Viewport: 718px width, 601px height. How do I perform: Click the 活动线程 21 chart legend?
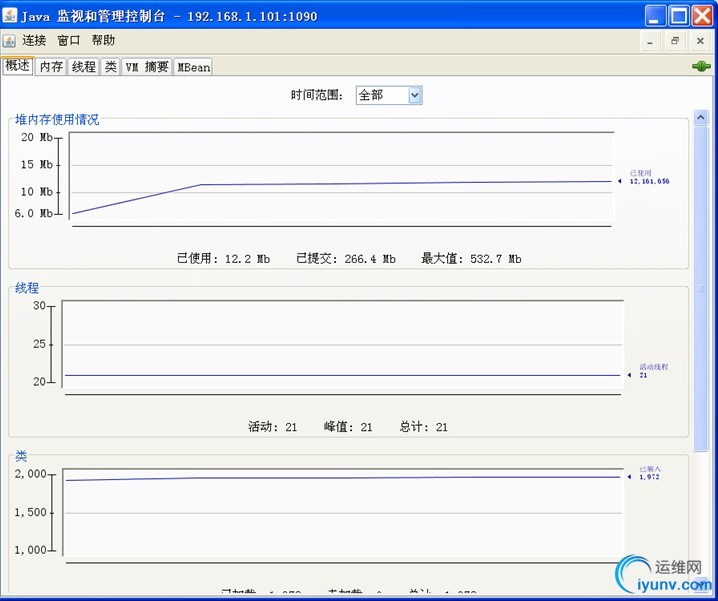(653, 371)
